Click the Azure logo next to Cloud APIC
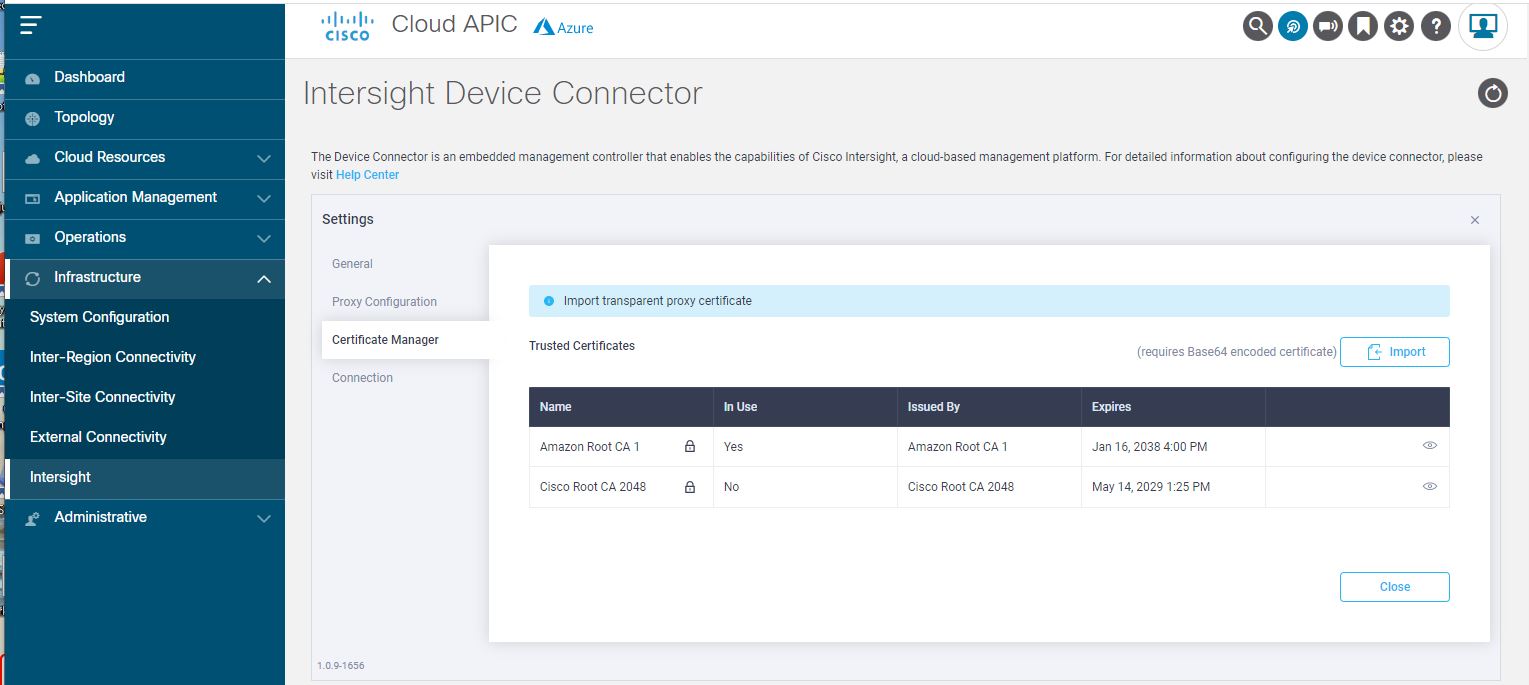This screenshot has width=1529, height=685. [564, 27]
